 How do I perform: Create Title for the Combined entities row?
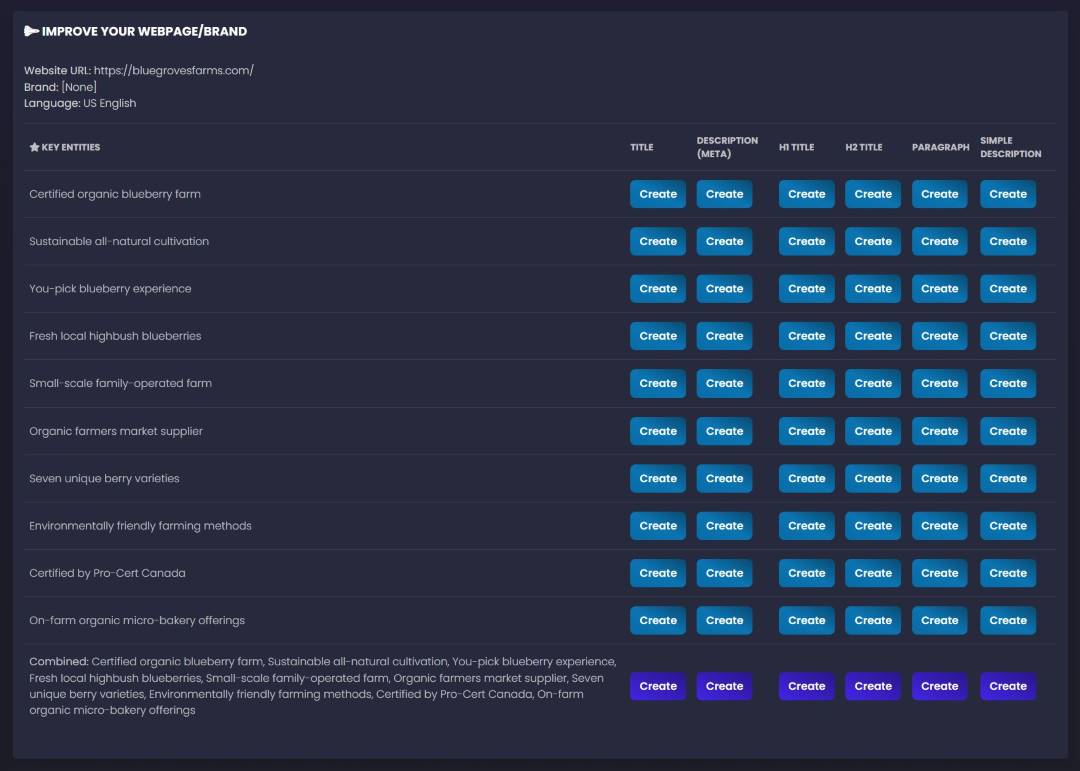click(x=657, y=686)
